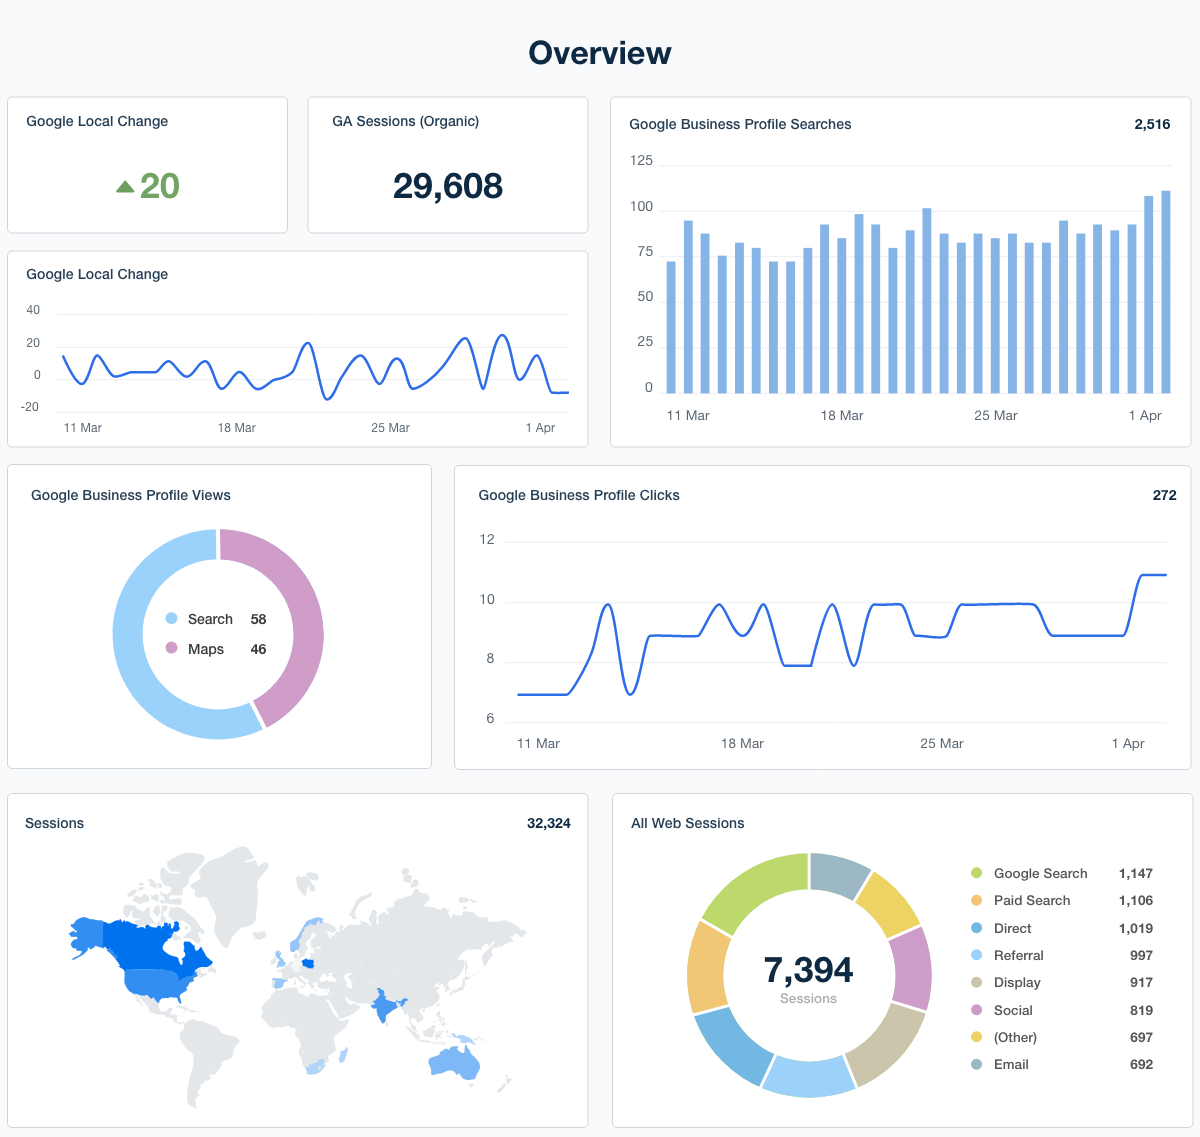Select the All Web Sessions card title
Screen dimensions: 1200x1137
pyautogui.click(x=687, y=823)
